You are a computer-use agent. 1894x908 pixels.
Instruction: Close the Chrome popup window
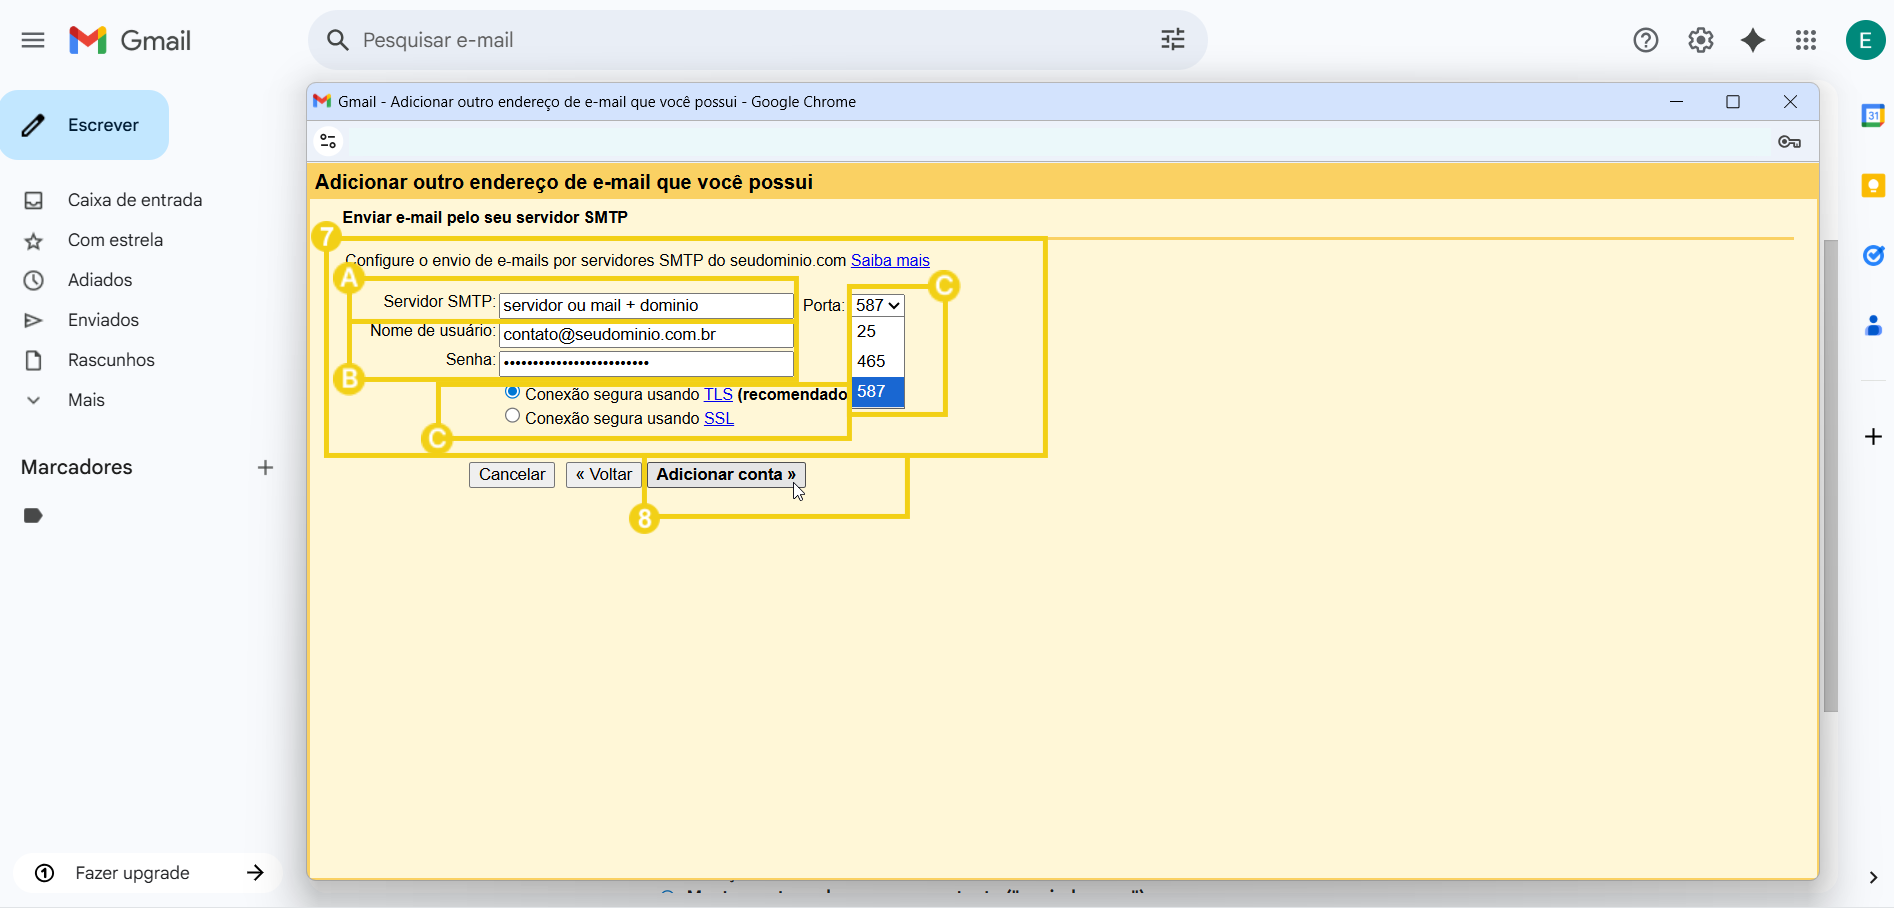(x=1790, y=102)
